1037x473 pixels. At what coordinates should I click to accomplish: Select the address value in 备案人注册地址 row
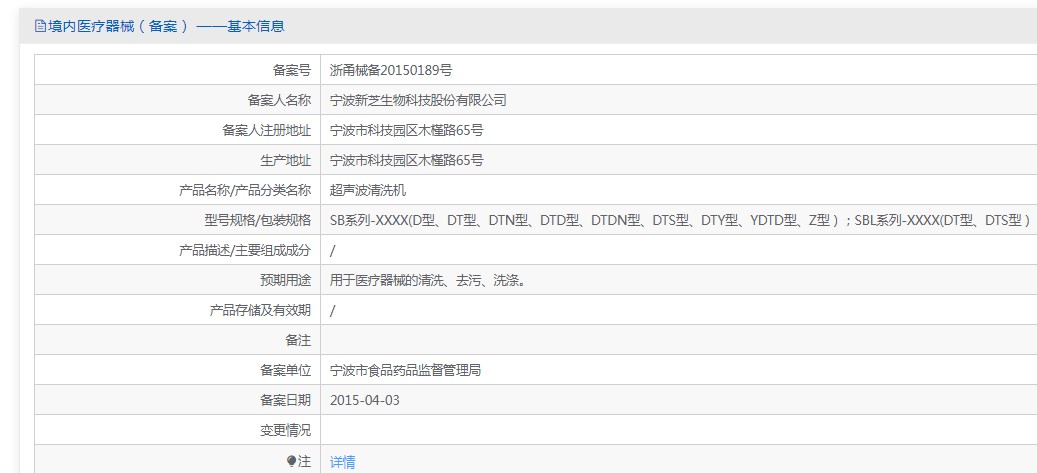coord(407,130)
